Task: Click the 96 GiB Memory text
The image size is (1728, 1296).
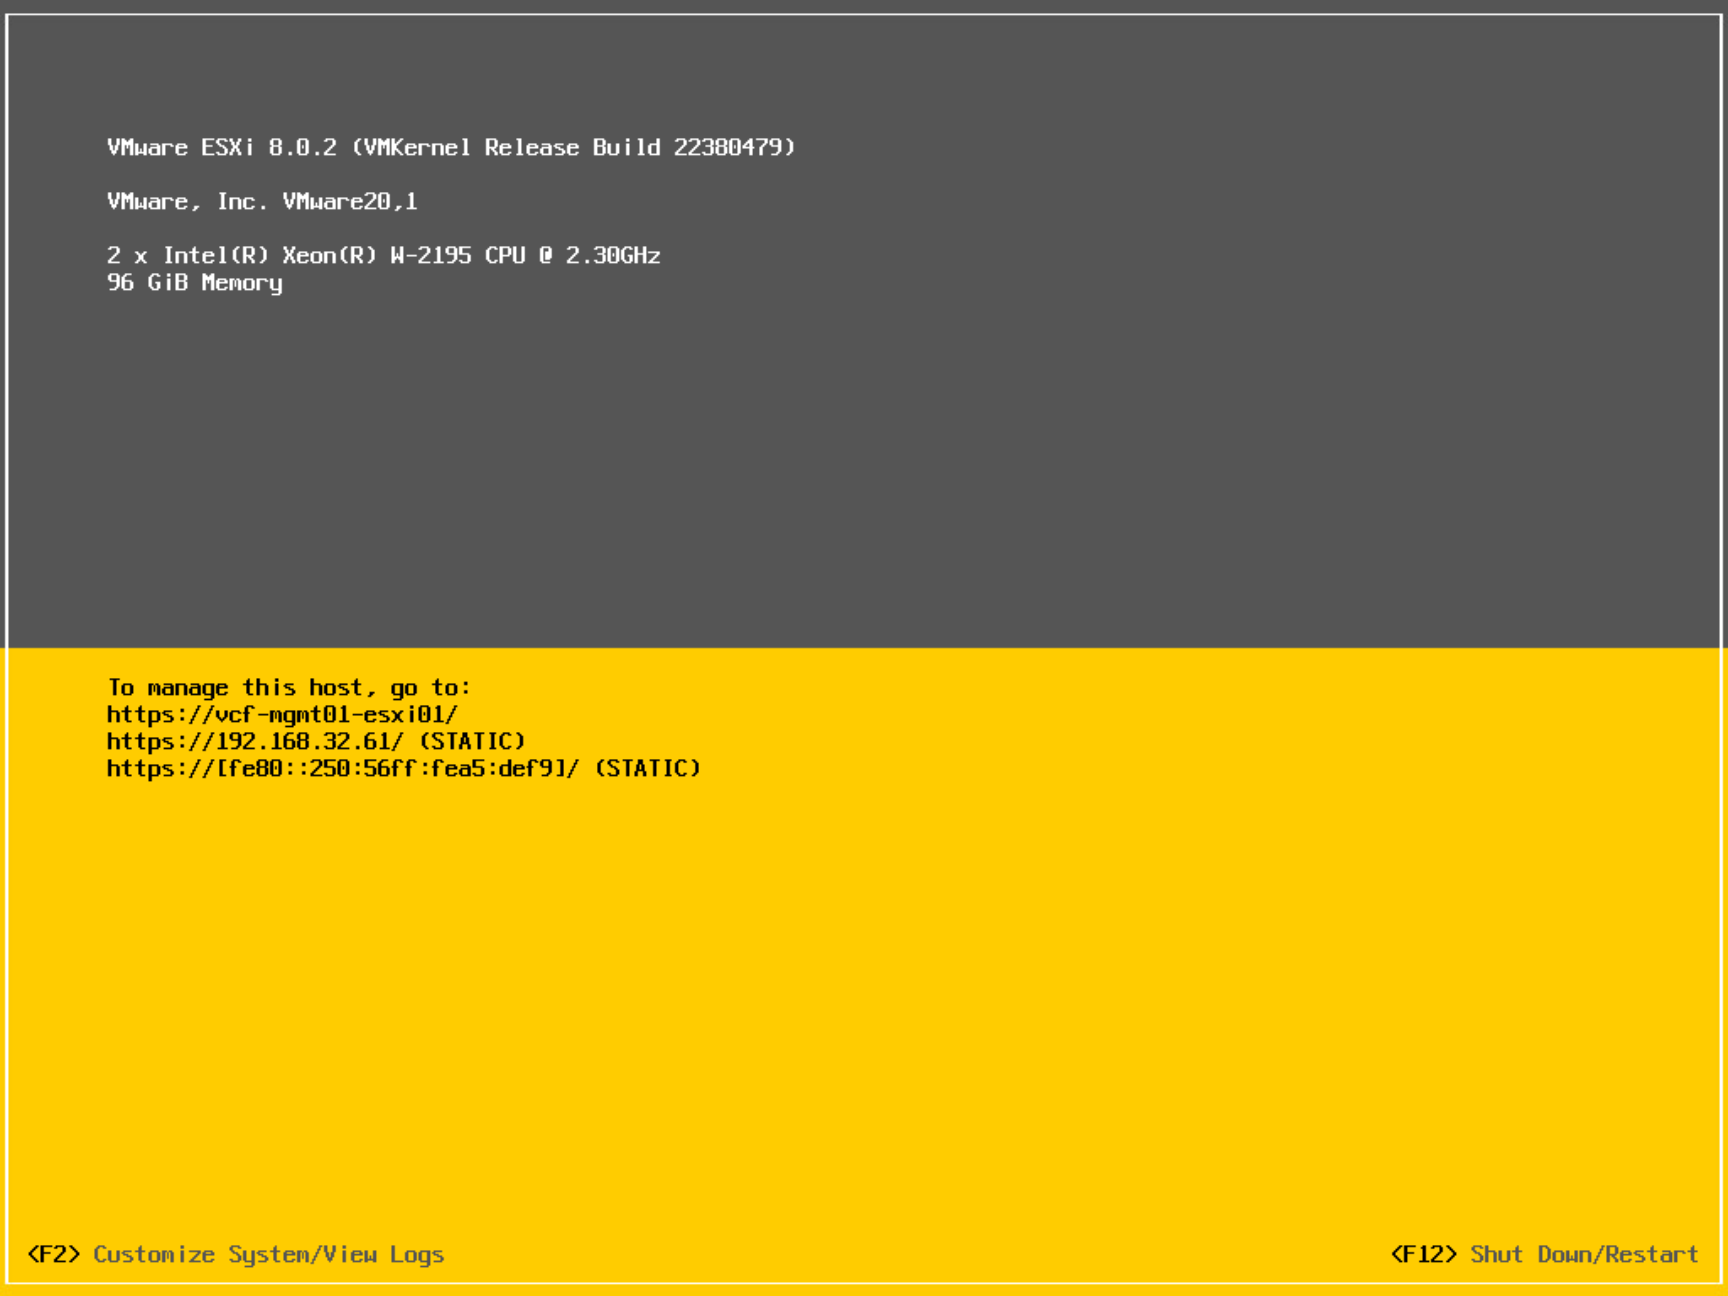Action: tap(194, 283)
